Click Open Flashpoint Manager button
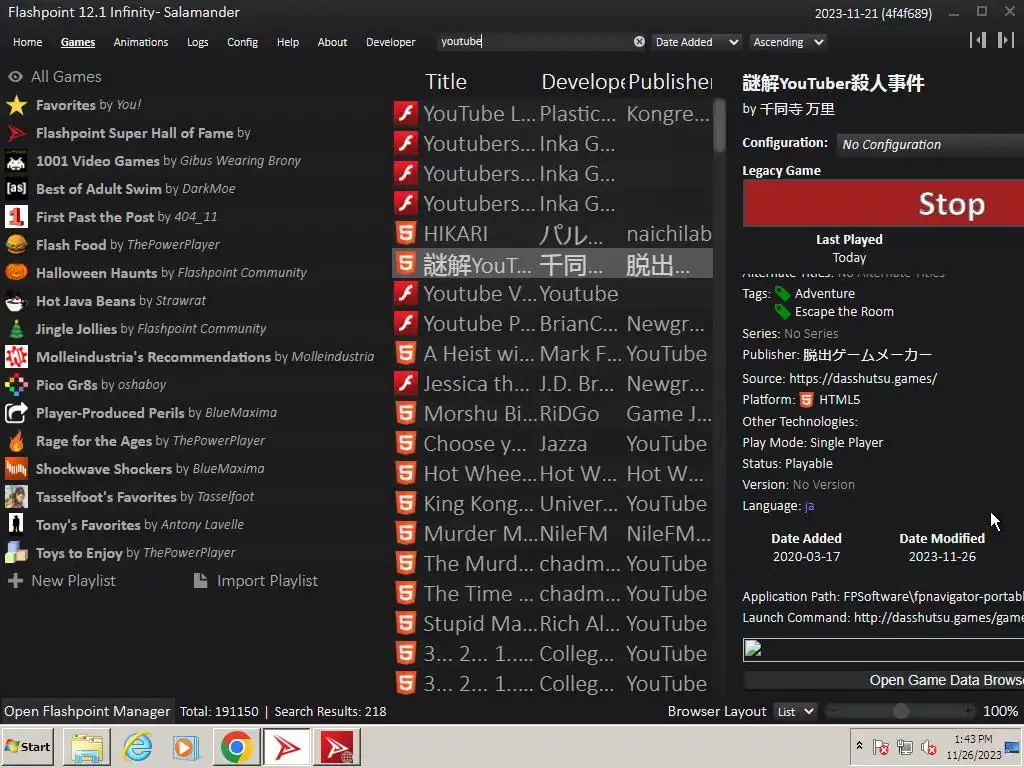Image resolution: width=1024 pixels, height=768 pixels. coord(87,711)
